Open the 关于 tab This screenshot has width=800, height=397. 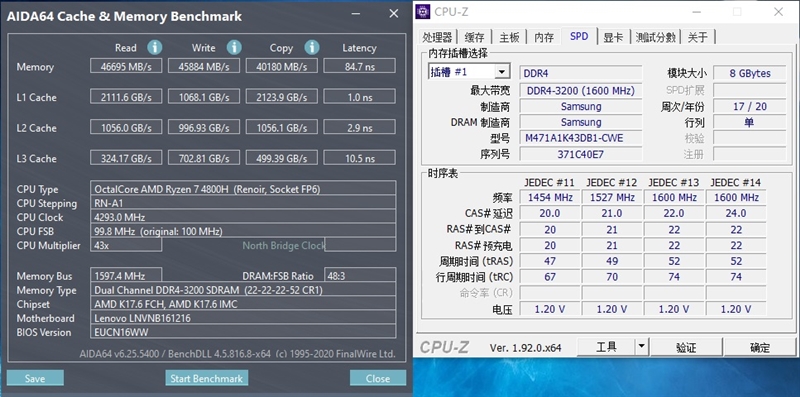[x=697, y=37]
